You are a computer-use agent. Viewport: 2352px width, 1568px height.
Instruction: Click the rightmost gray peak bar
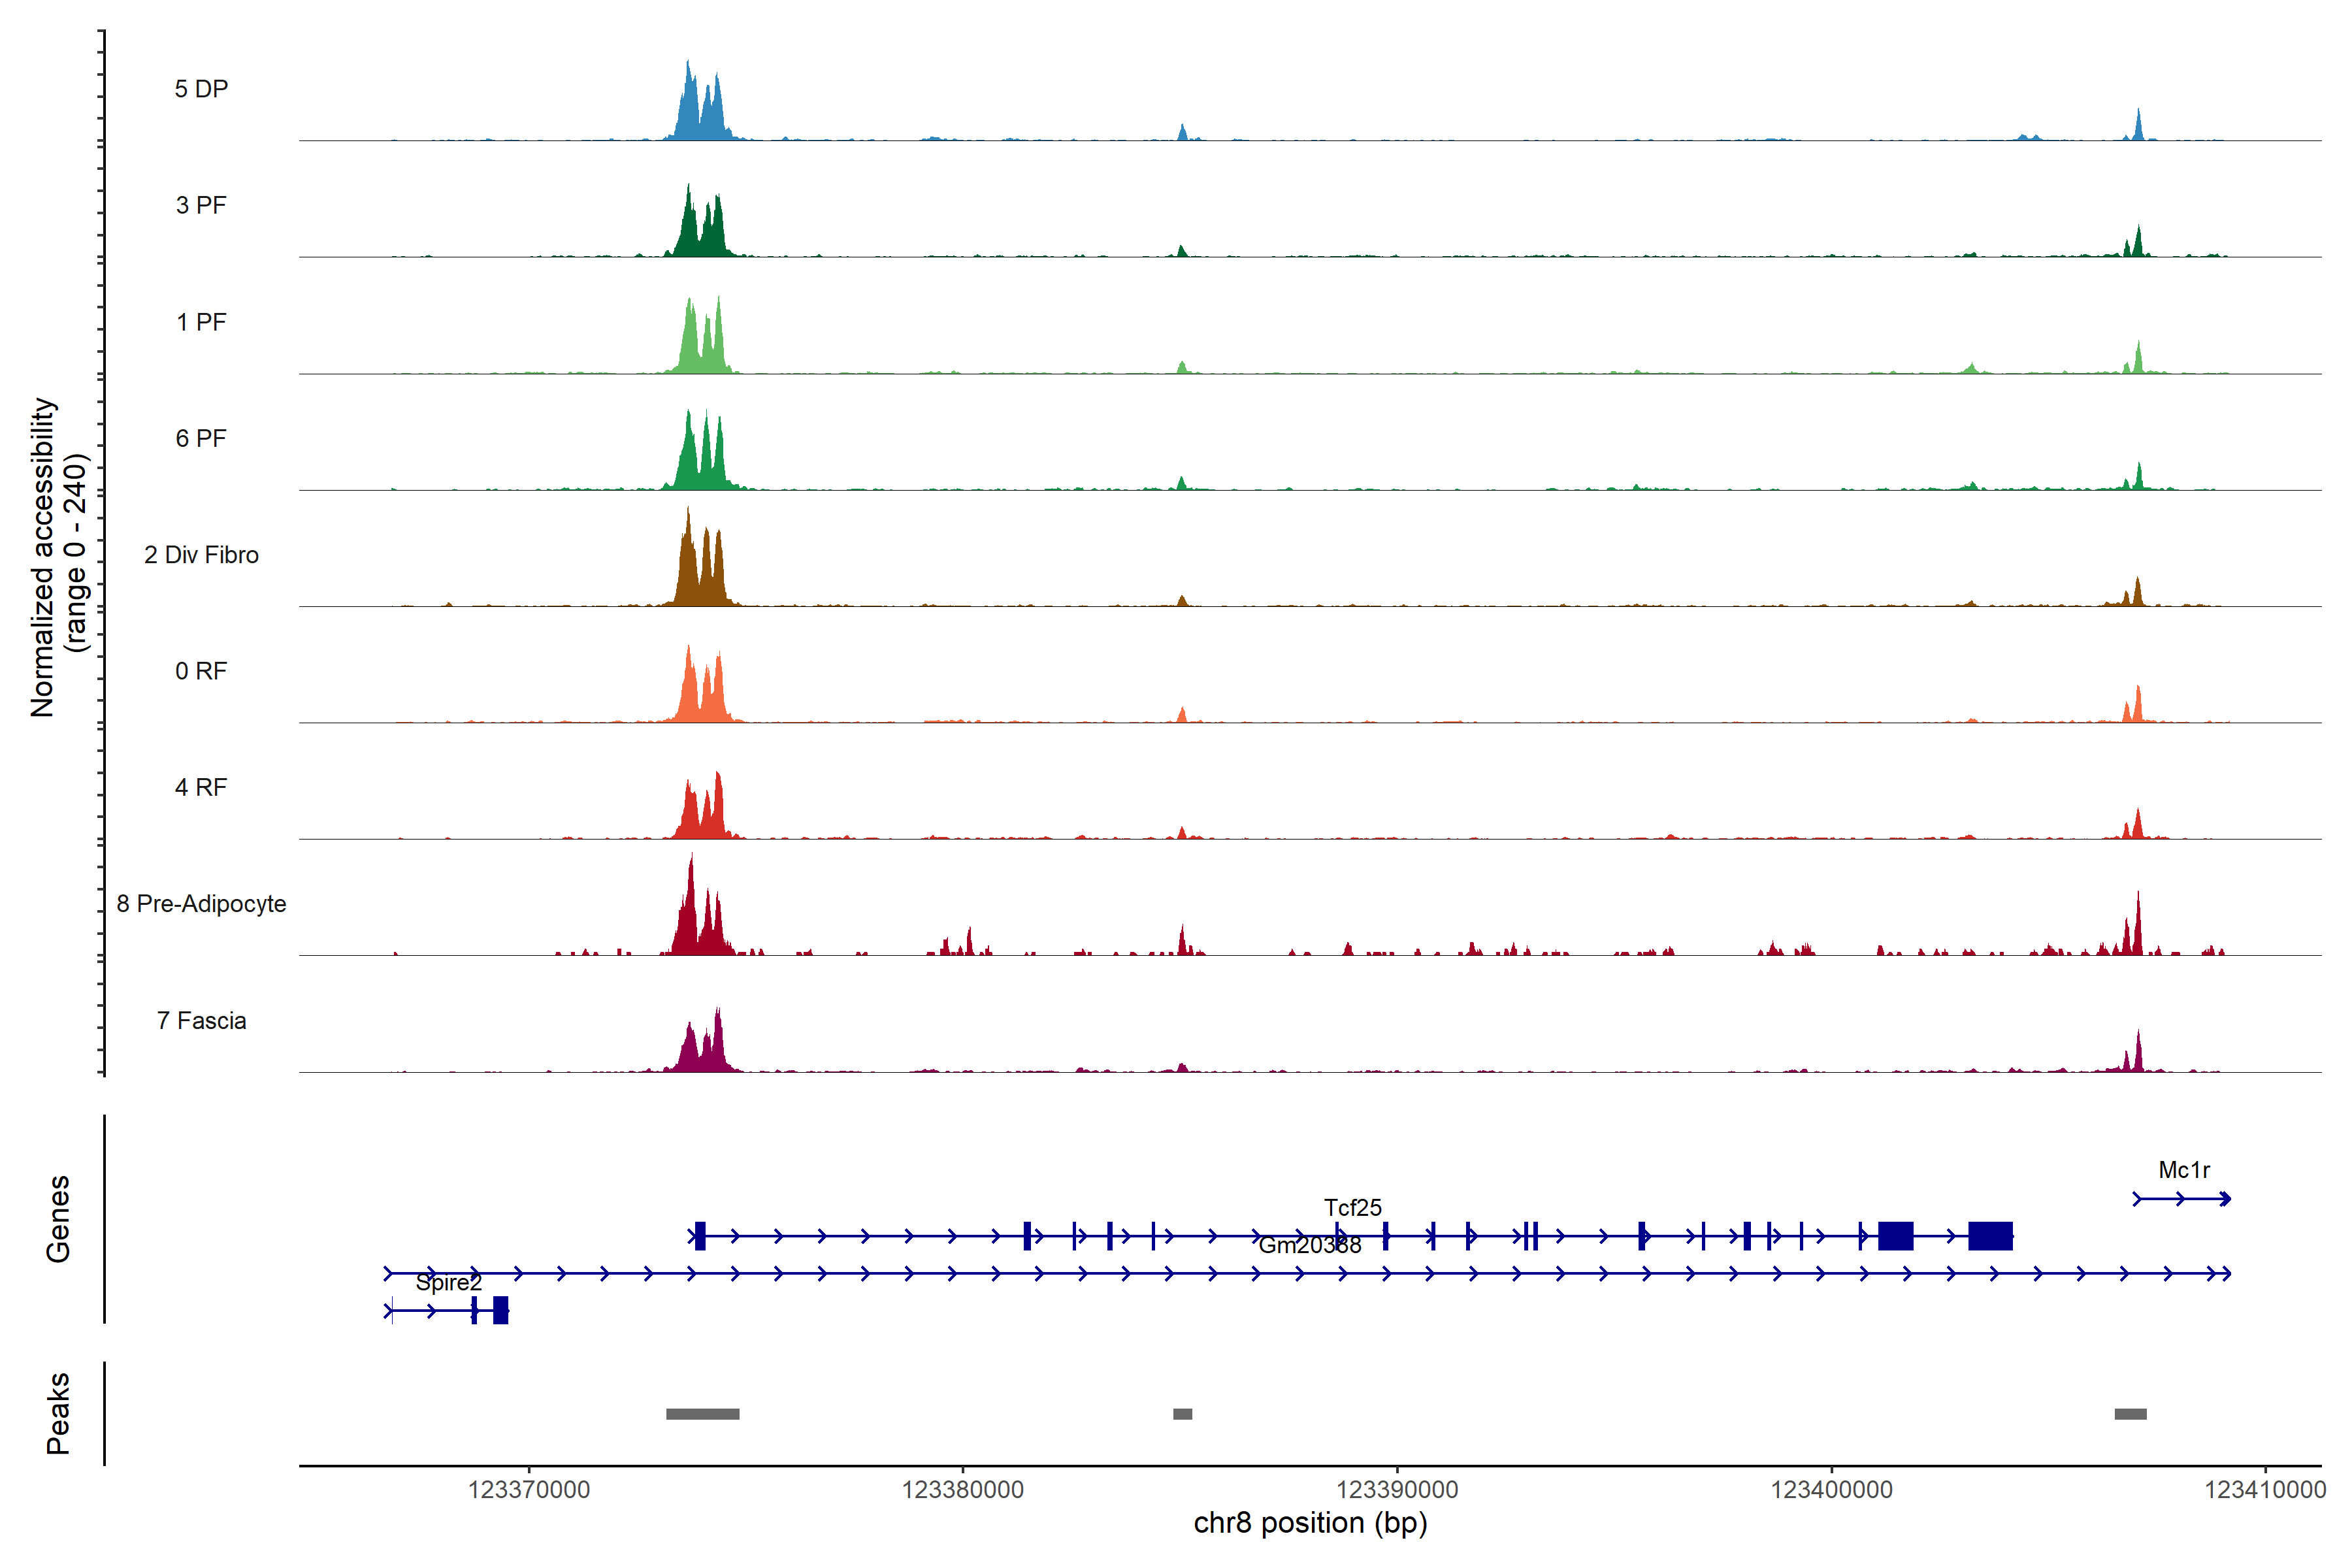2130,1414
